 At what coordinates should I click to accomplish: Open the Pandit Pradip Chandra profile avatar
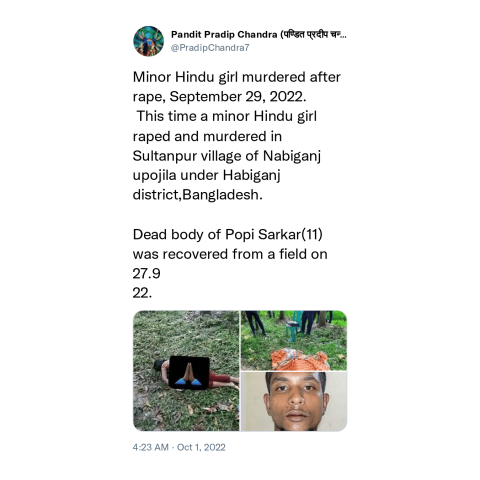tap(148, 41)
